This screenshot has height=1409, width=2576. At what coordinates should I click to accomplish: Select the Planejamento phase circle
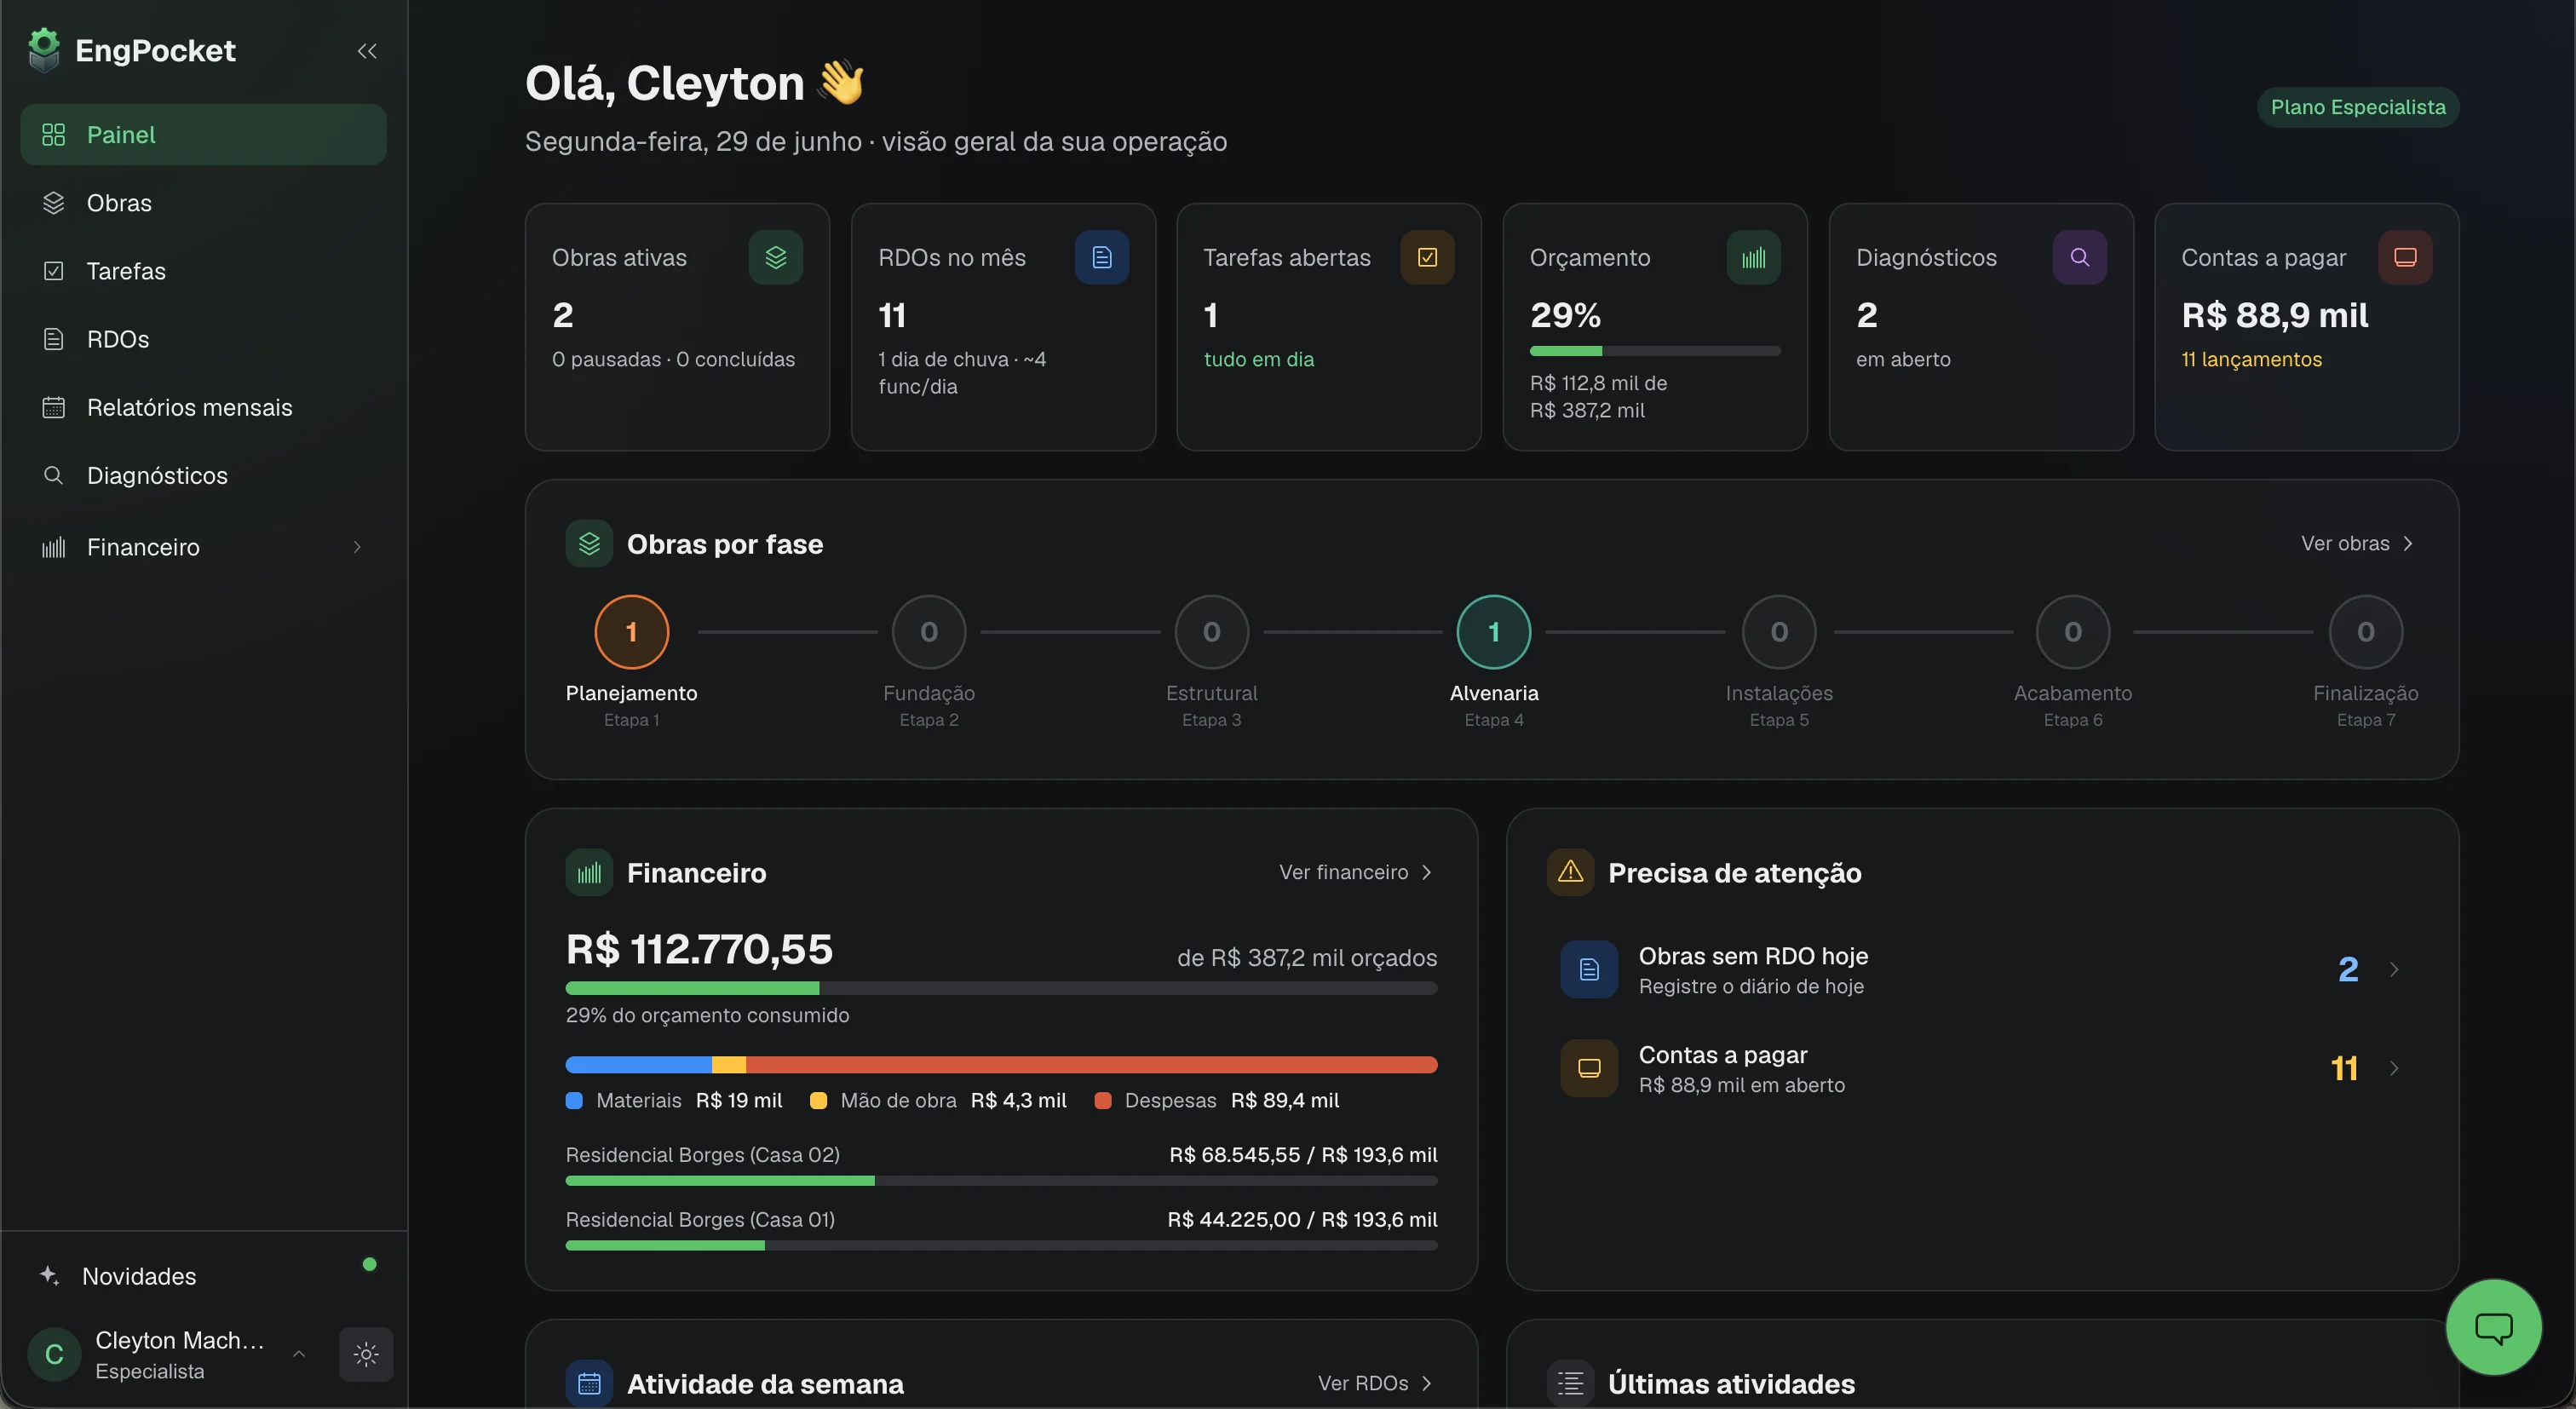(631, 632)
